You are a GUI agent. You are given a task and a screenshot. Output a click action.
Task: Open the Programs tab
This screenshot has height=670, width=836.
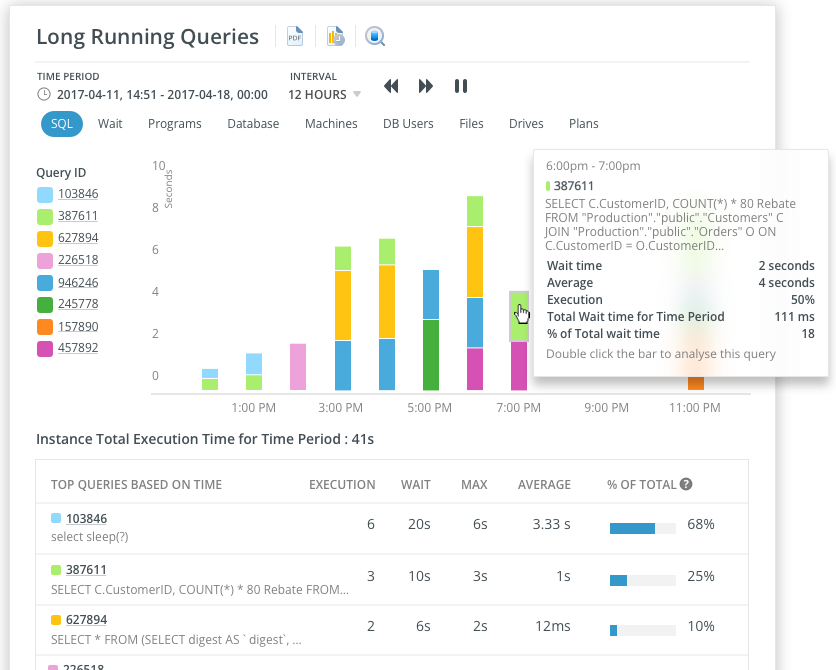click(174, 124)
